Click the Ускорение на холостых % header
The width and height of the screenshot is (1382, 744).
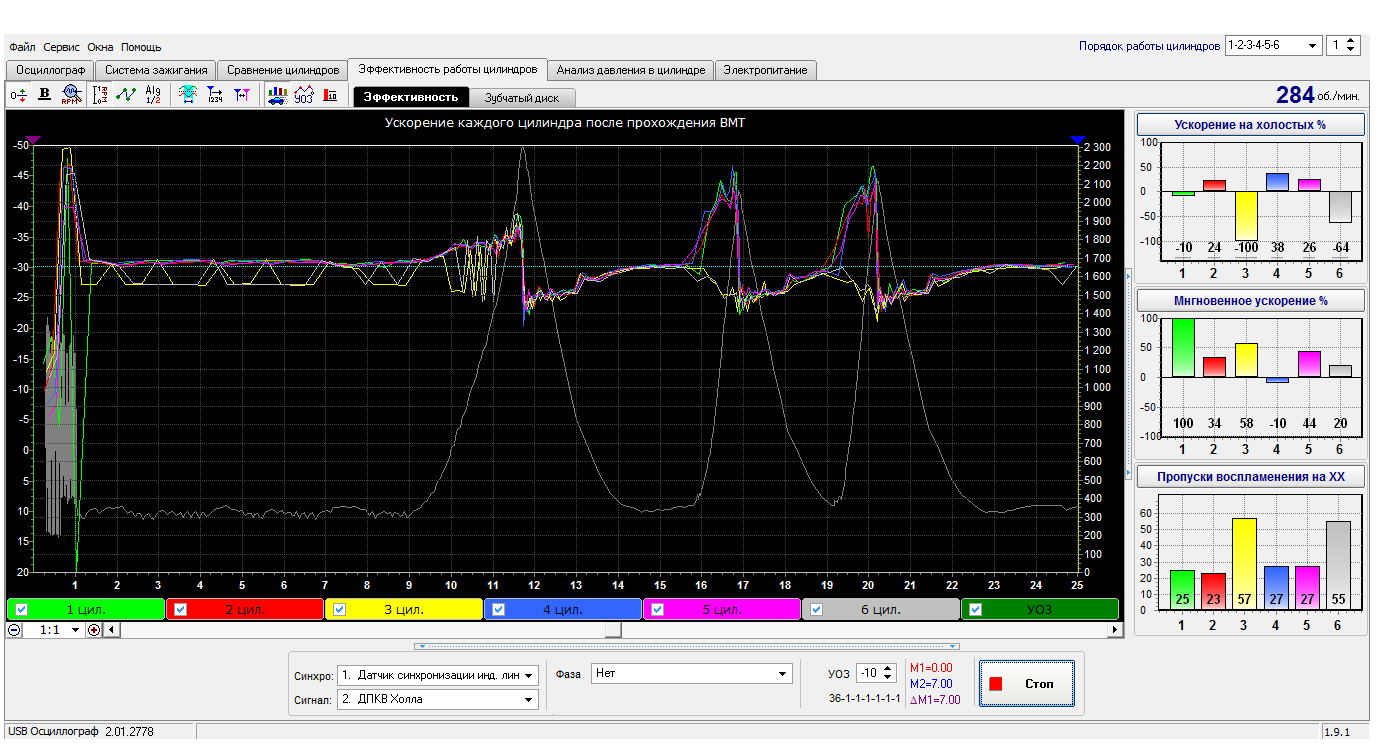click(x=1251, y=125)
